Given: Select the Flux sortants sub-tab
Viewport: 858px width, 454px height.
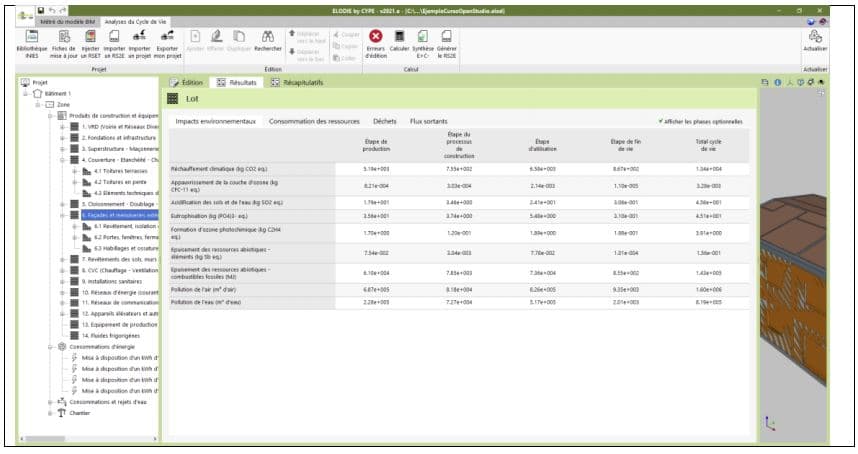Looking at the screenshot, I should [428, 121].
